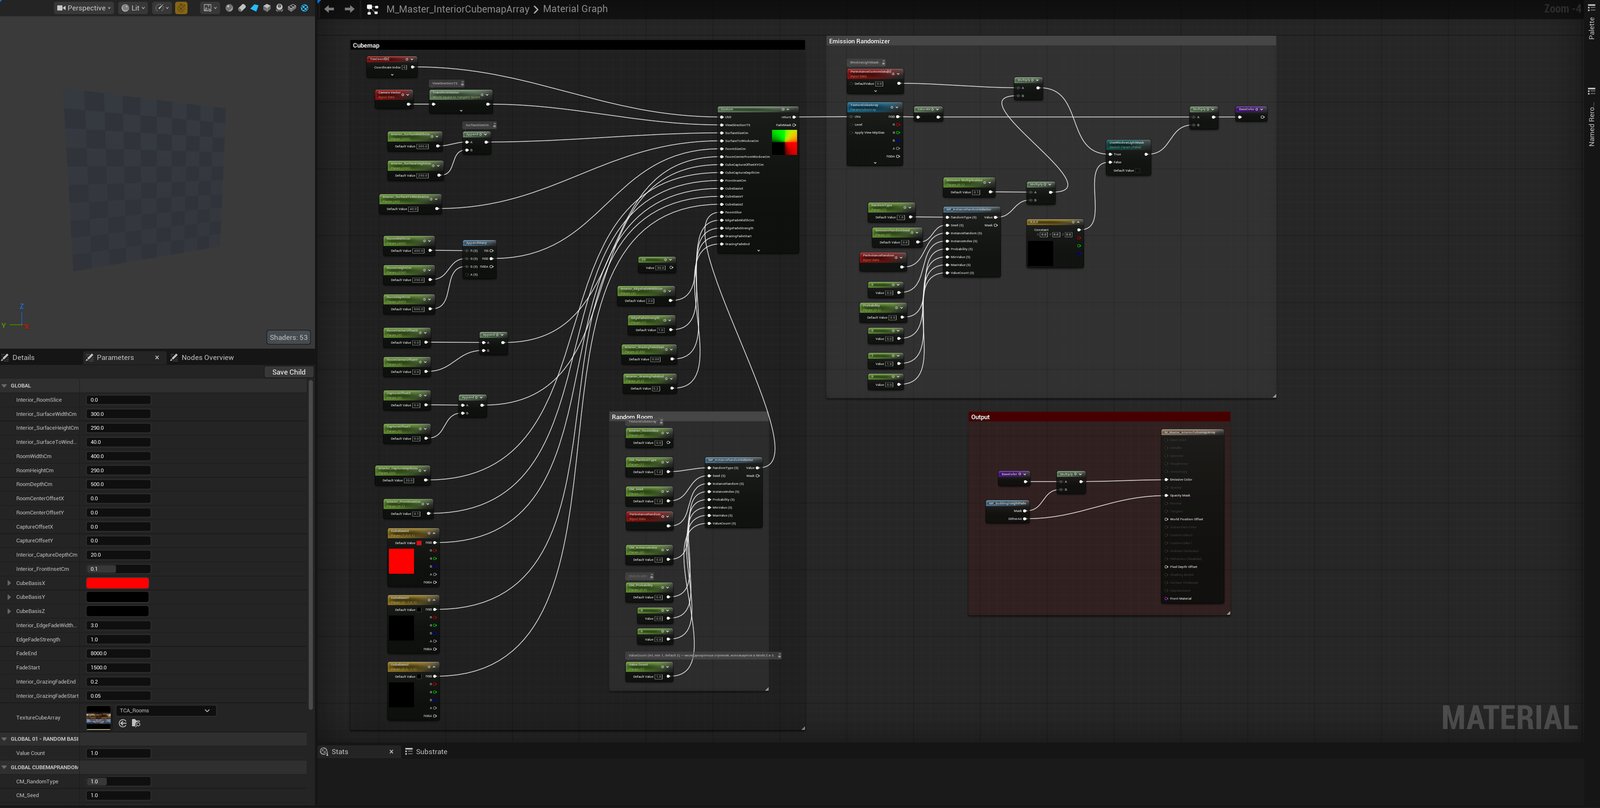
Task: Toggle the yellow realtime preview icon
Action: [181, 8]
